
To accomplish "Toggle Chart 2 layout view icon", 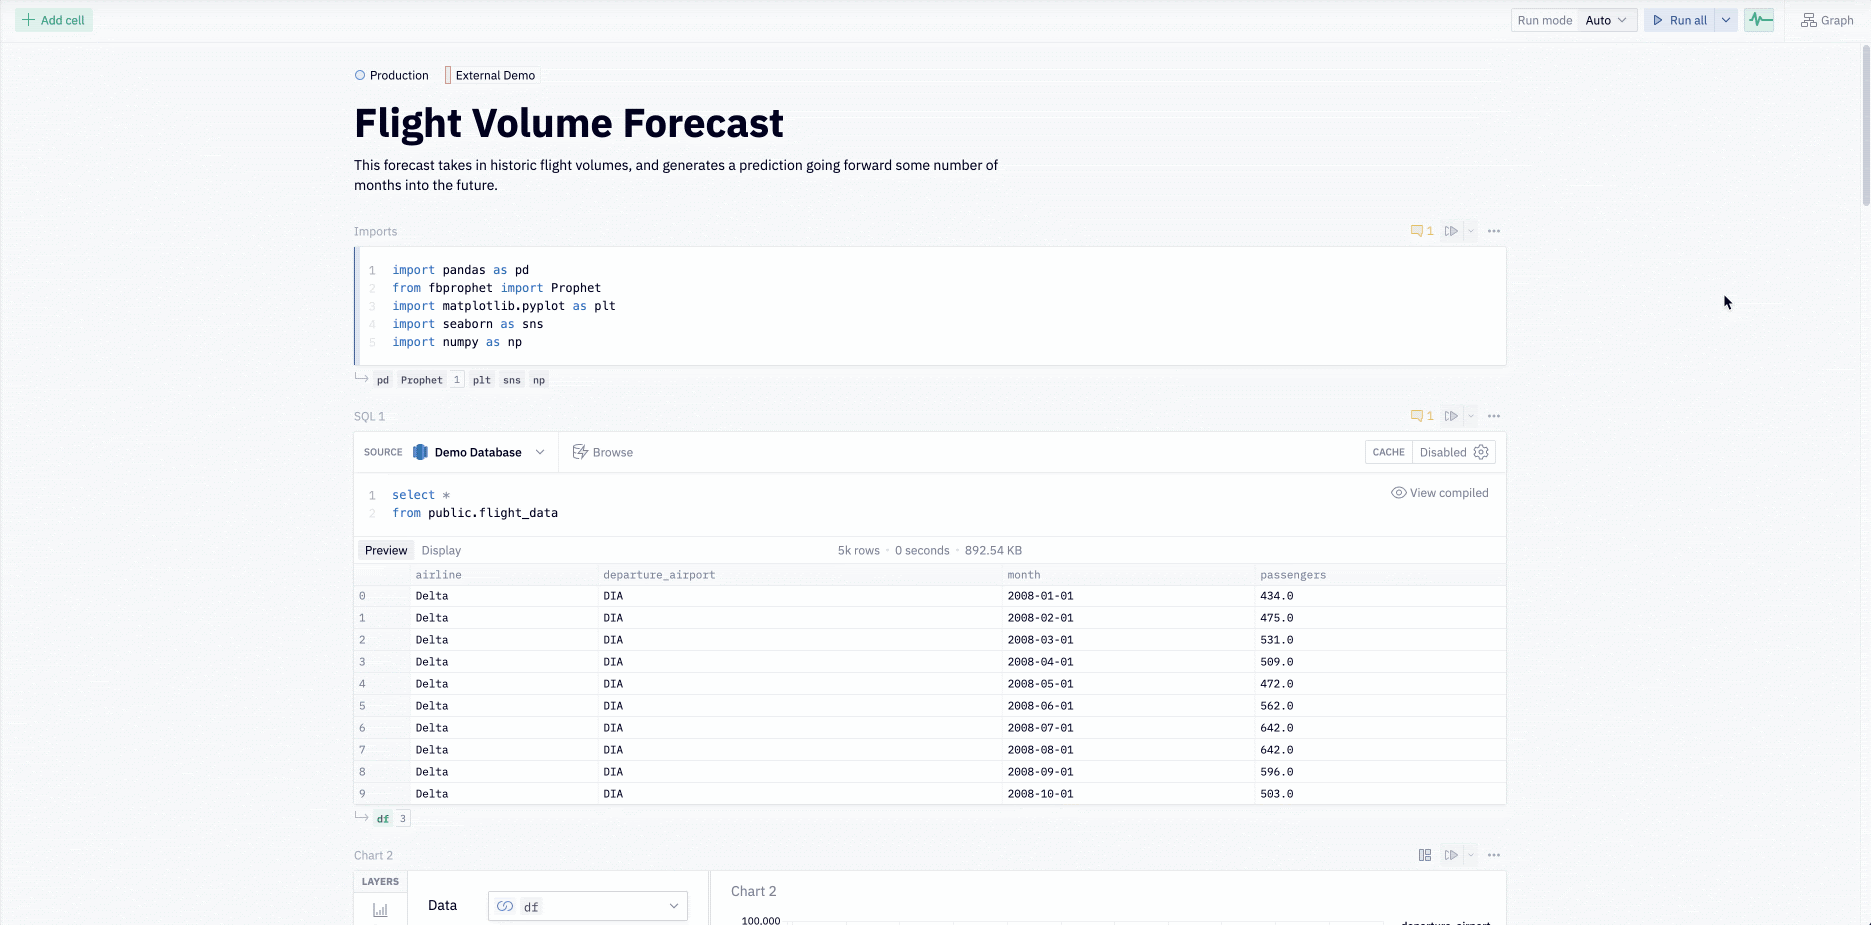I will 1425,855.
